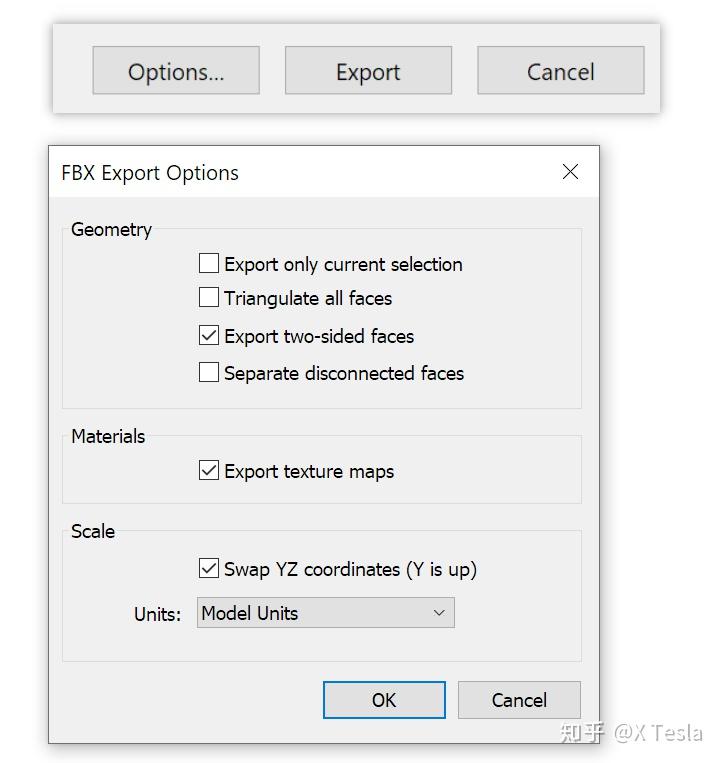This screenshot has width=721, height=763.
Task: Select the Geometry group heading
Action: point(111,230)
